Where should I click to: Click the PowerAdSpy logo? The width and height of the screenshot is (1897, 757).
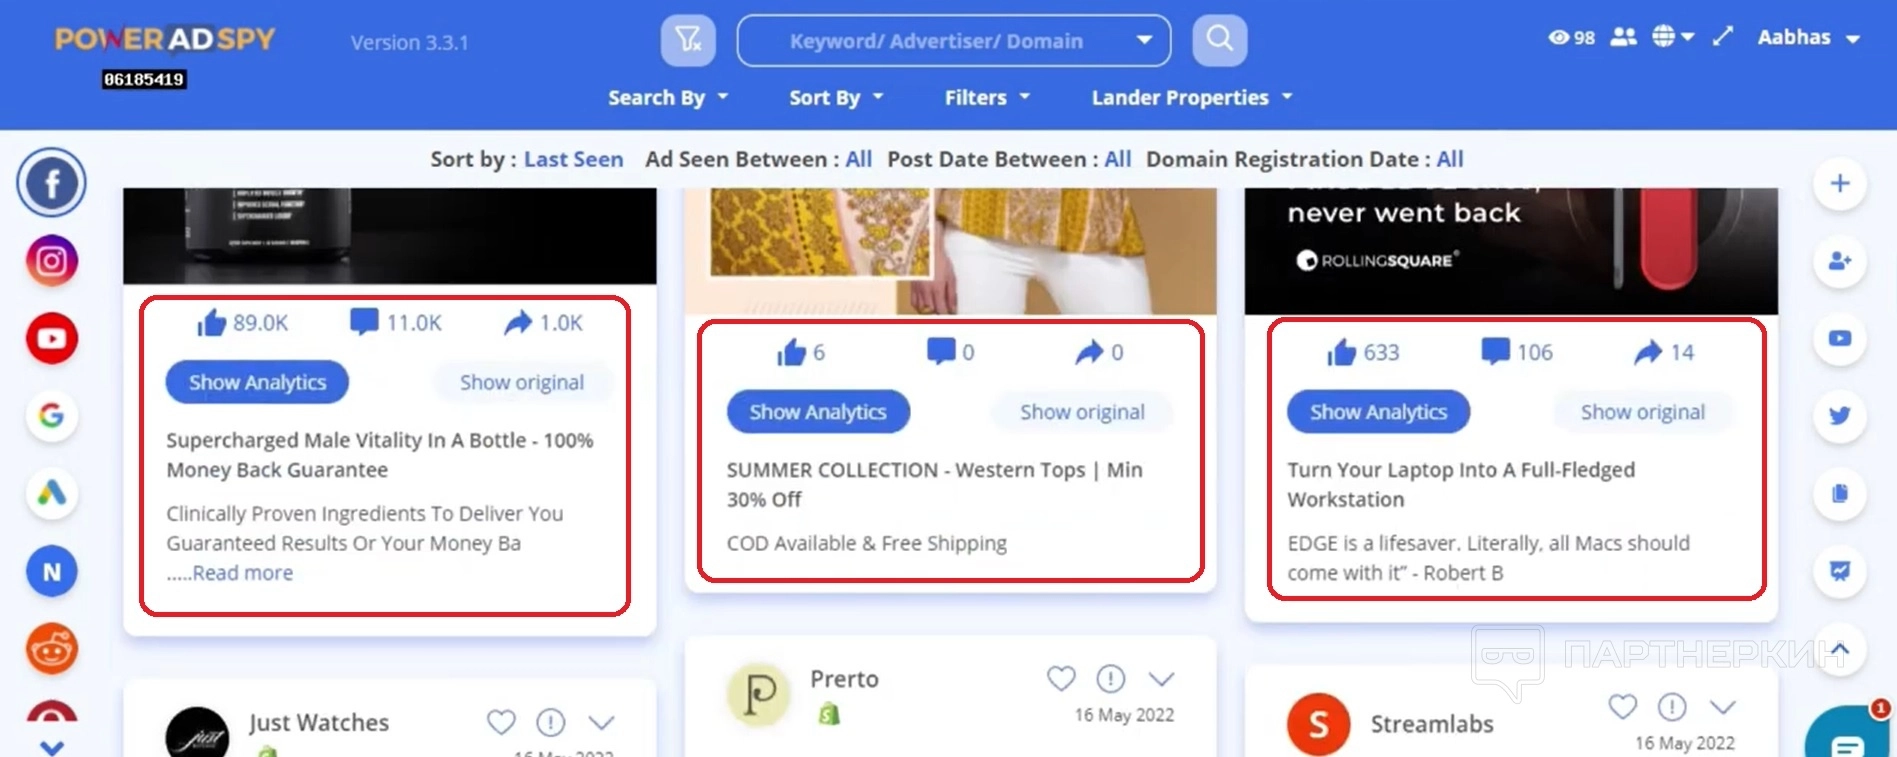[165, 39]
